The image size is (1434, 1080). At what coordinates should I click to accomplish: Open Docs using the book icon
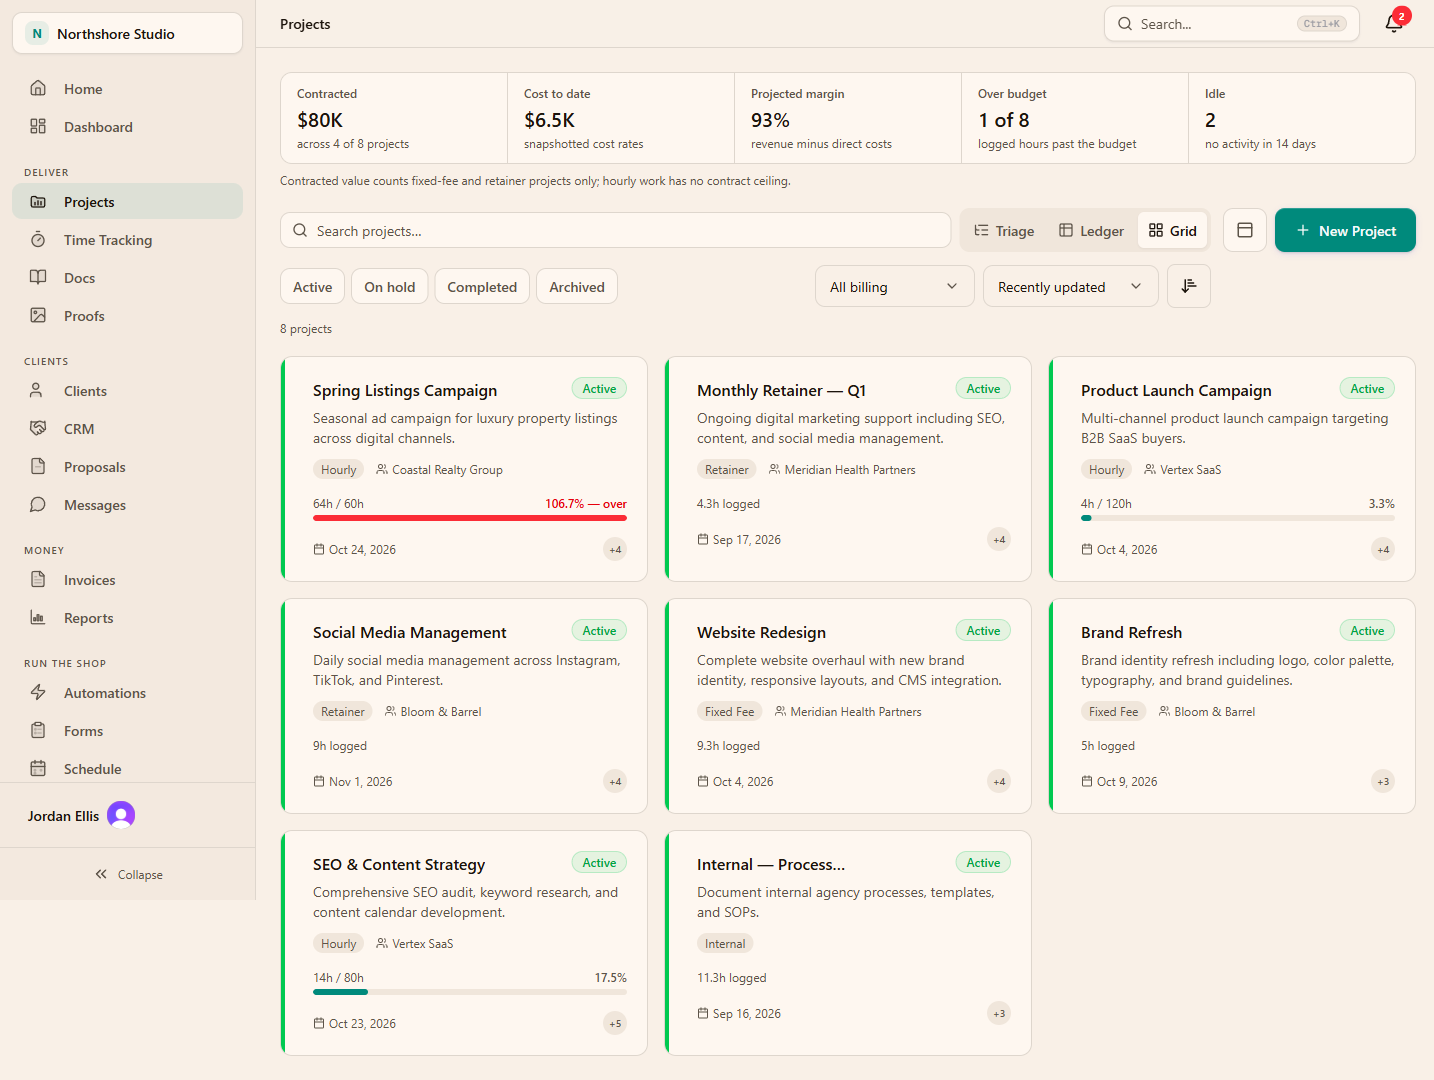point(38,277)
